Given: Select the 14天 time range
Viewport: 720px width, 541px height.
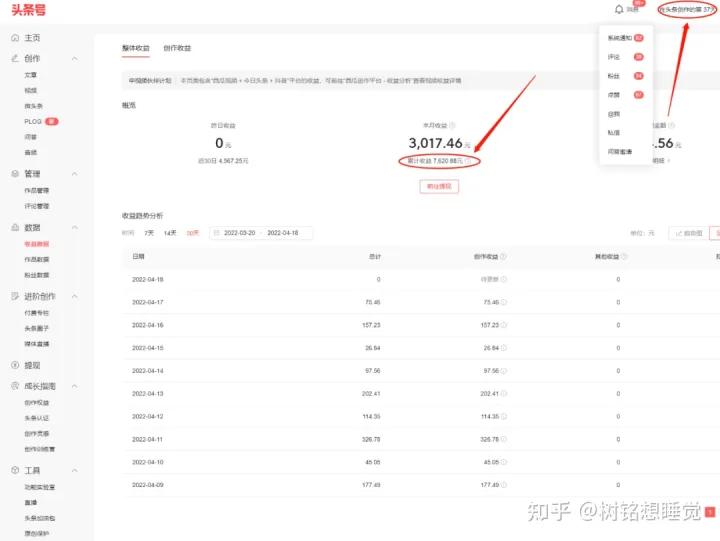Looking at the screenshot, I should click(170, 233).
